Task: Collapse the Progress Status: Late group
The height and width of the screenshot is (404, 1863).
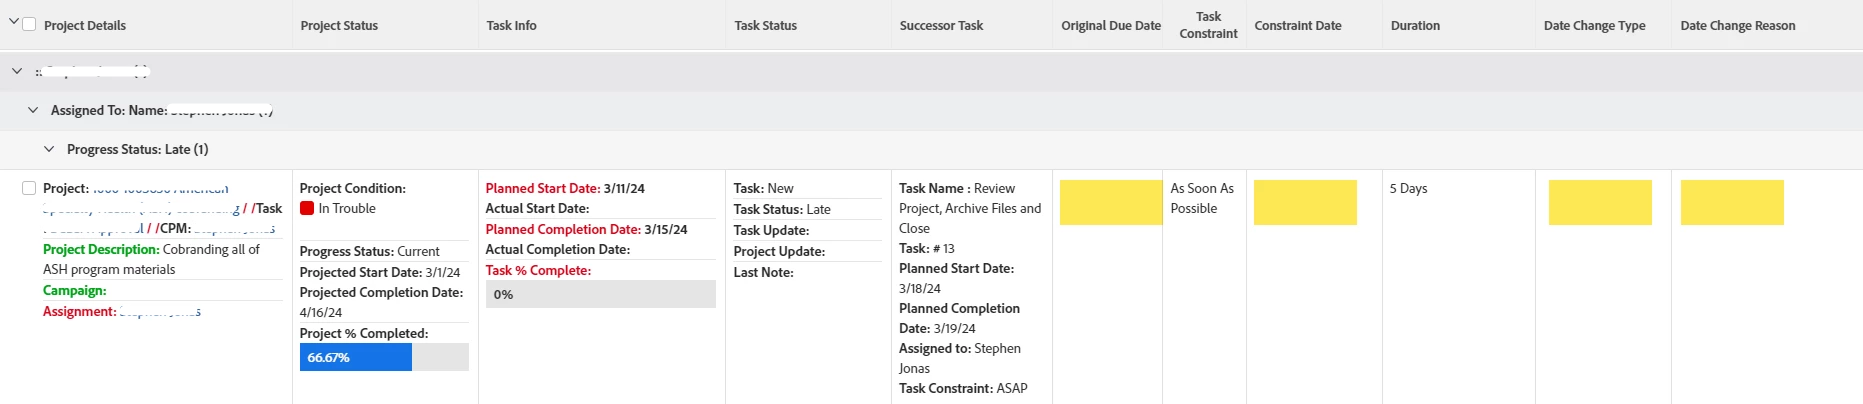Action: [x=49, y=149]
